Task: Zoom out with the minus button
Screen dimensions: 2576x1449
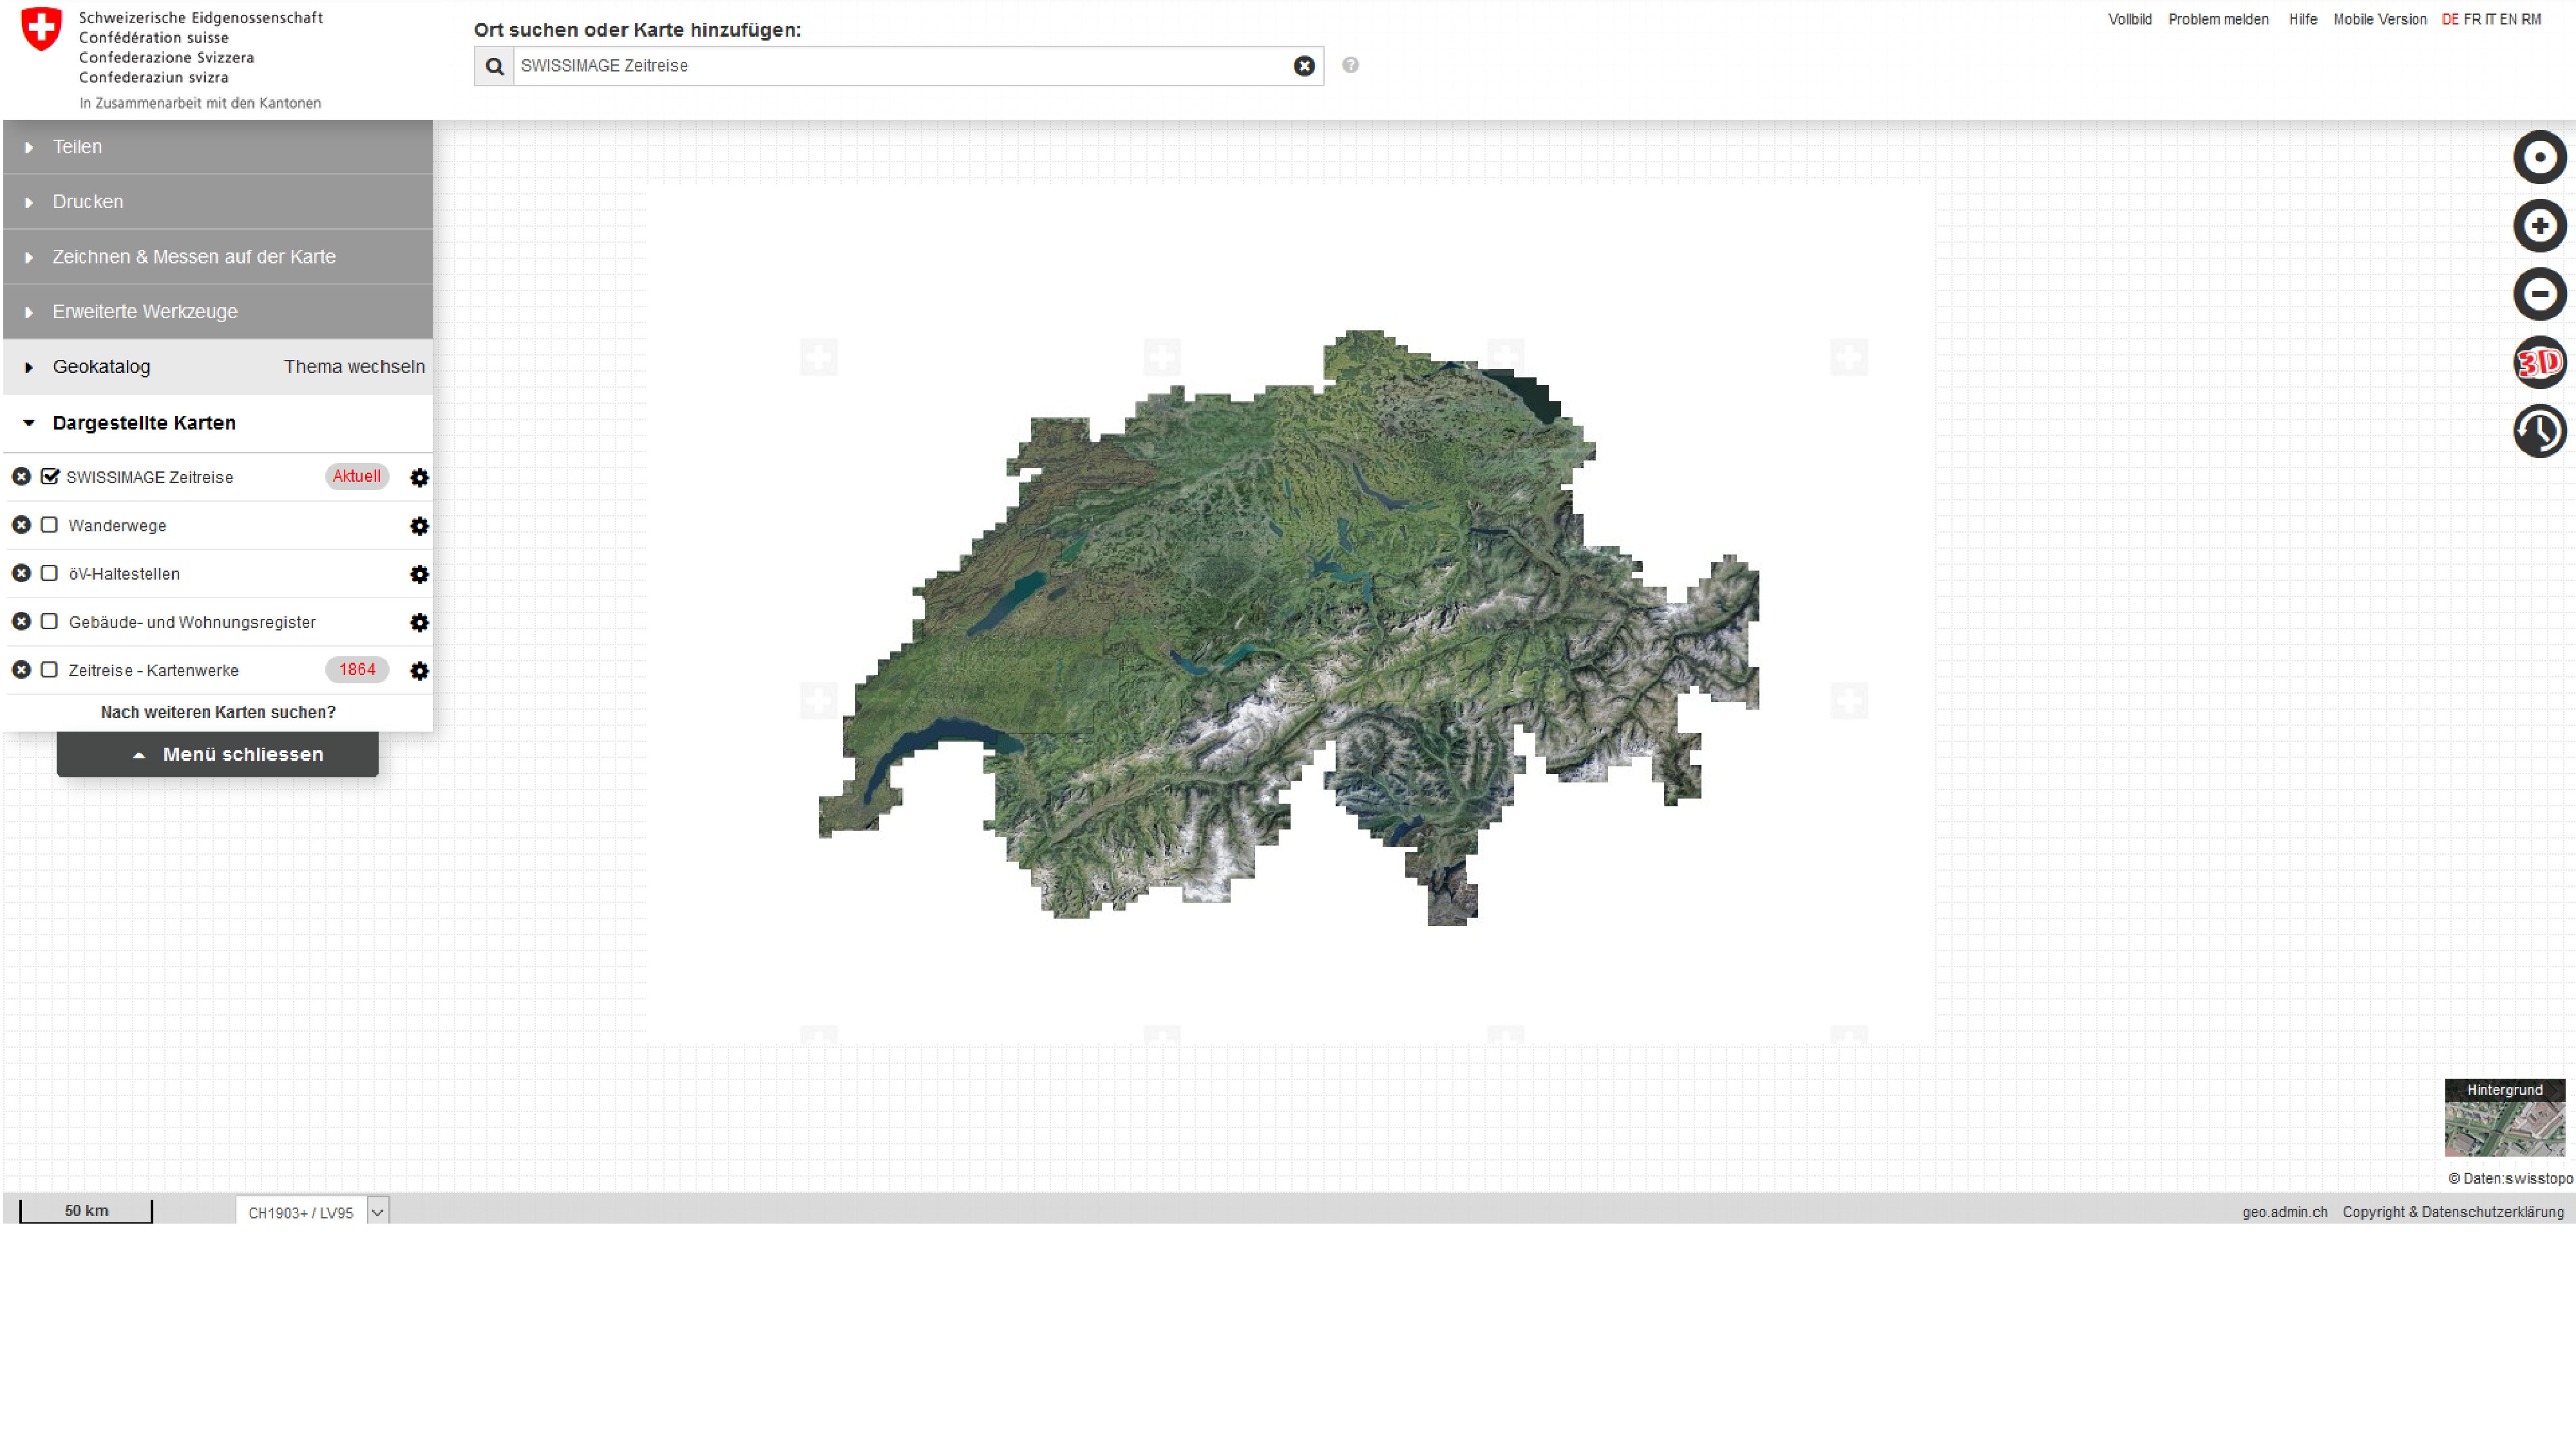Action: [2539, 294]
